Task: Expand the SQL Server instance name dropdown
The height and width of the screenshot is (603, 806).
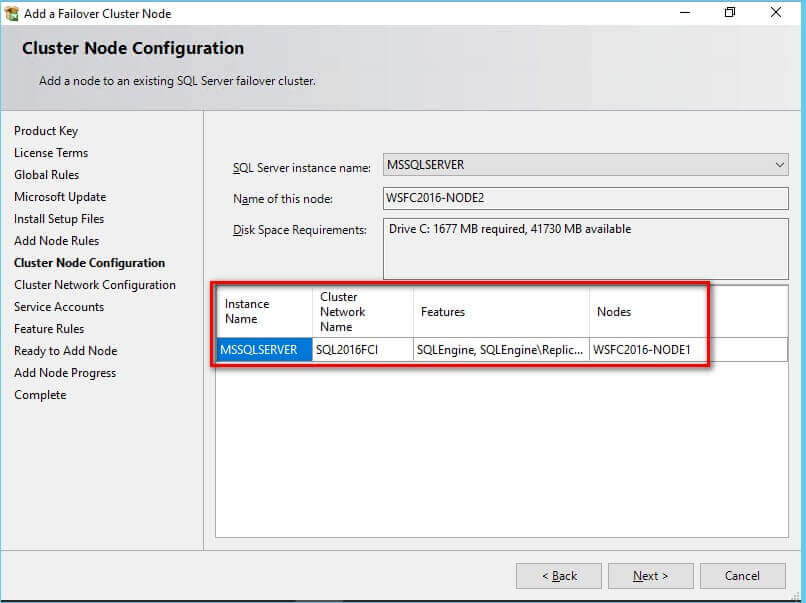Action: coord(779,165)
